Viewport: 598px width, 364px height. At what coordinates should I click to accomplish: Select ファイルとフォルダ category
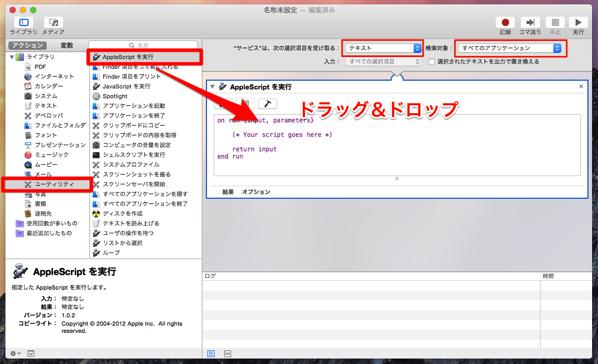coord(60,125)
